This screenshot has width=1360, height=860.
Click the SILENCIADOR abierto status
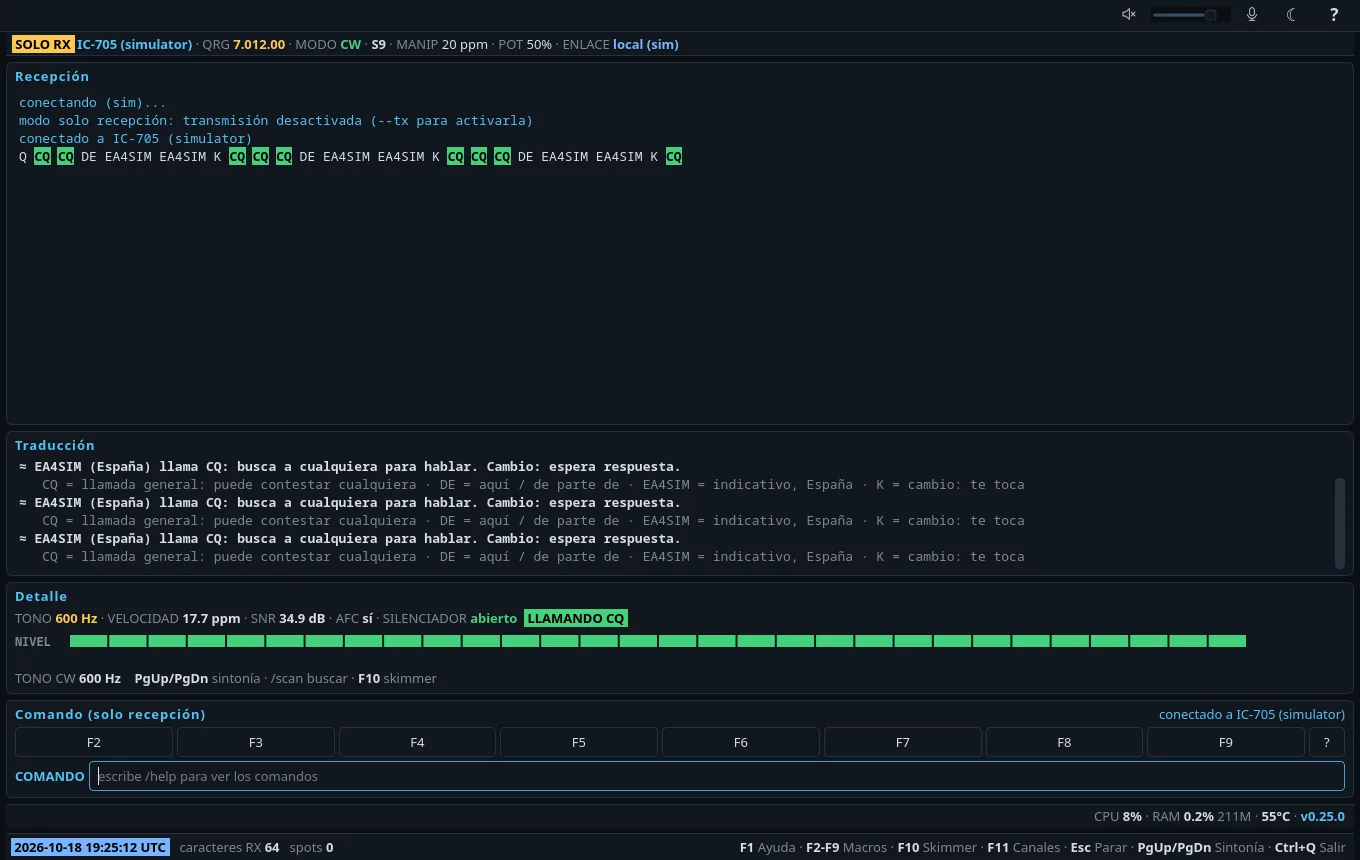click(x=450, y=618)
